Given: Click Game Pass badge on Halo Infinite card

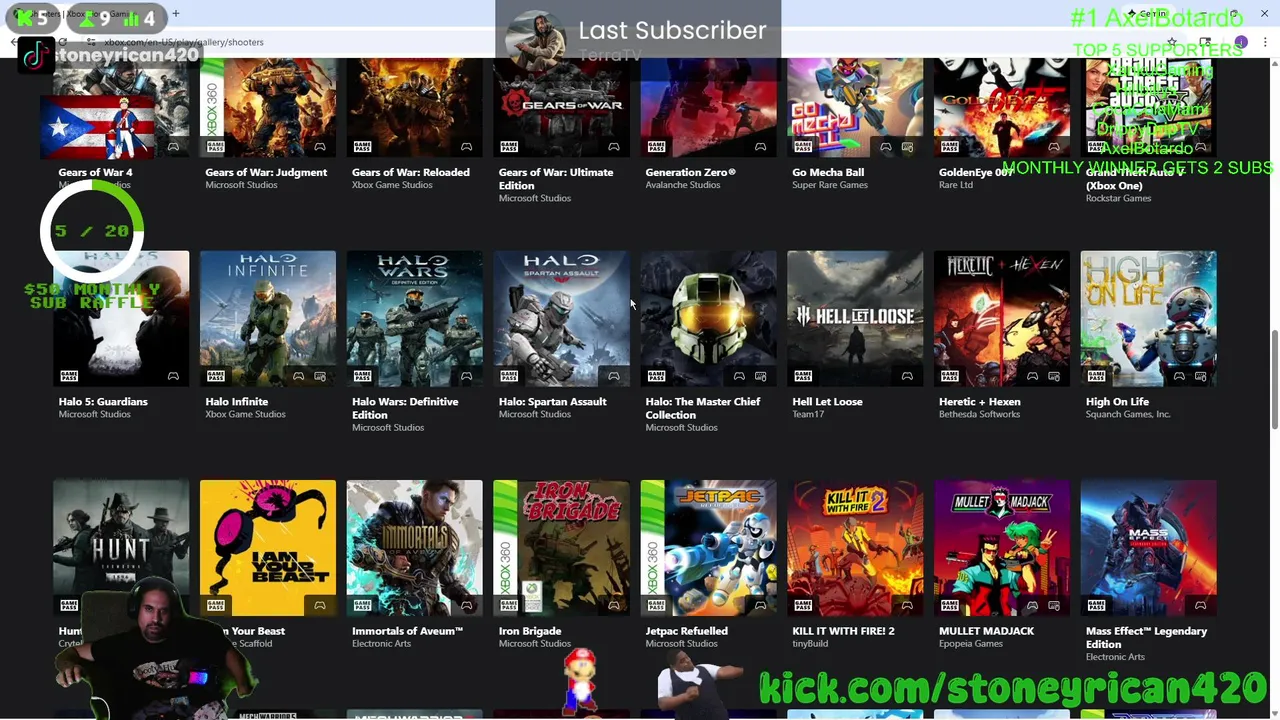Looking at the screenshot, I should 215,376.
